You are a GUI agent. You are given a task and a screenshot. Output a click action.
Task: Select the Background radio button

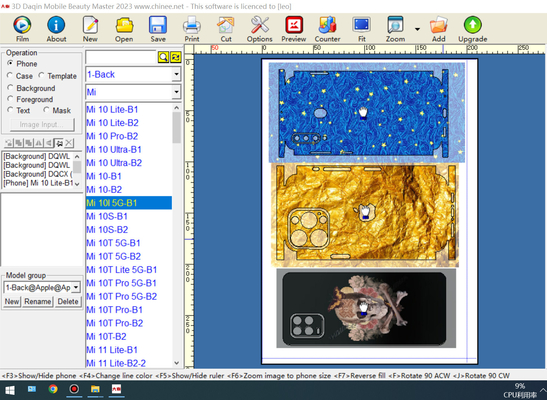(10, 88)
